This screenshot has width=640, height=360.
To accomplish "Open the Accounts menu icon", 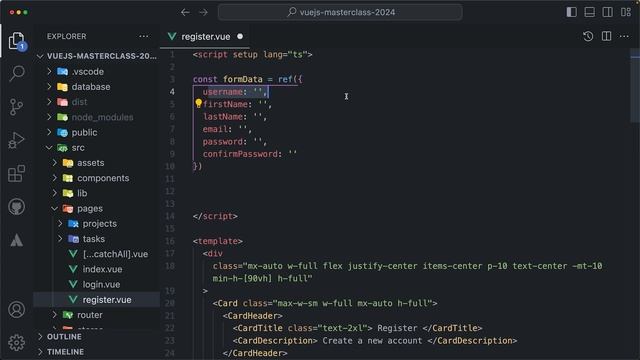I will [x=16, y=310].
